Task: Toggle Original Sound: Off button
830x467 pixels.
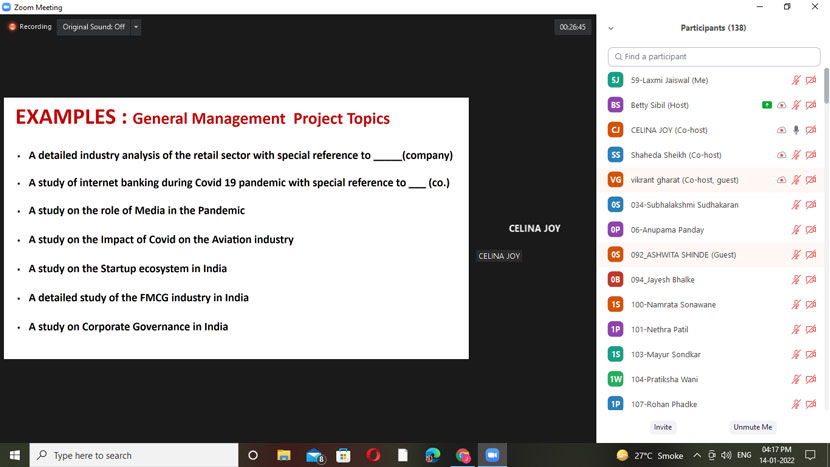Action: 93,27
